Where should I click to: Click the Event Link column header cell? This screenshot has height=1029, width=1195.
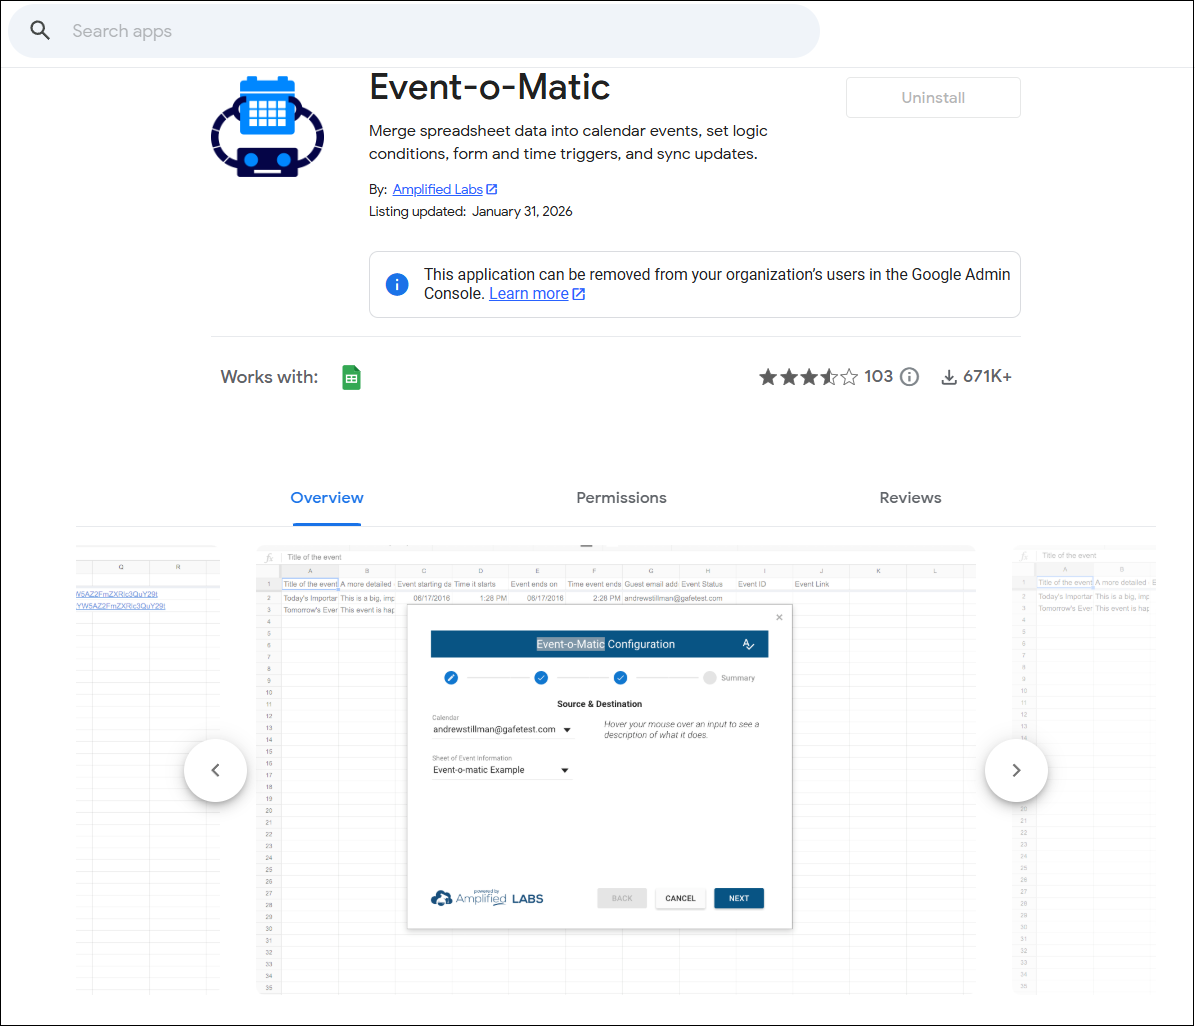coord(821,584)
